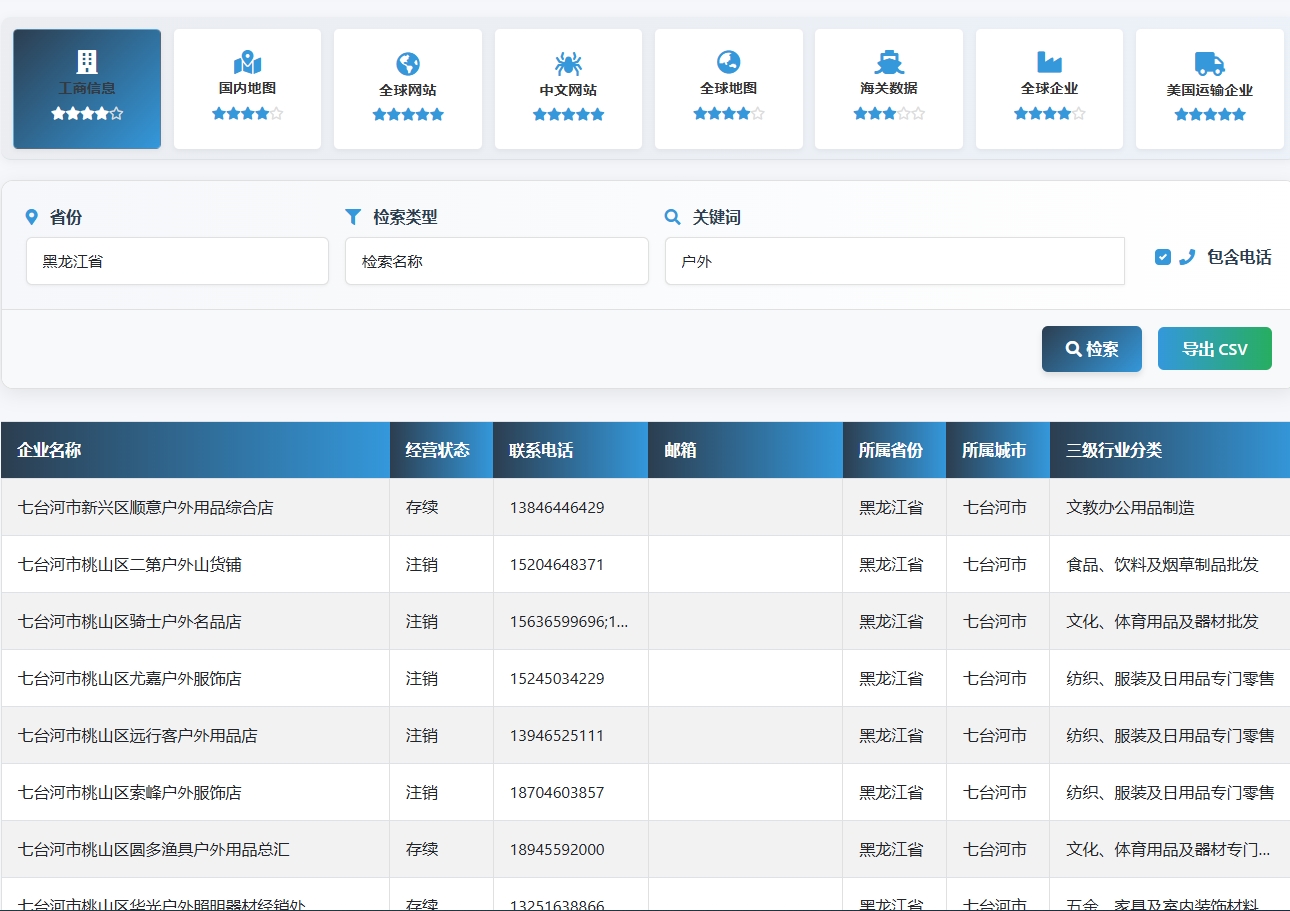
Task: Click the 联系电话 column header
Action: pyautogui.click(x=570, y=450)
